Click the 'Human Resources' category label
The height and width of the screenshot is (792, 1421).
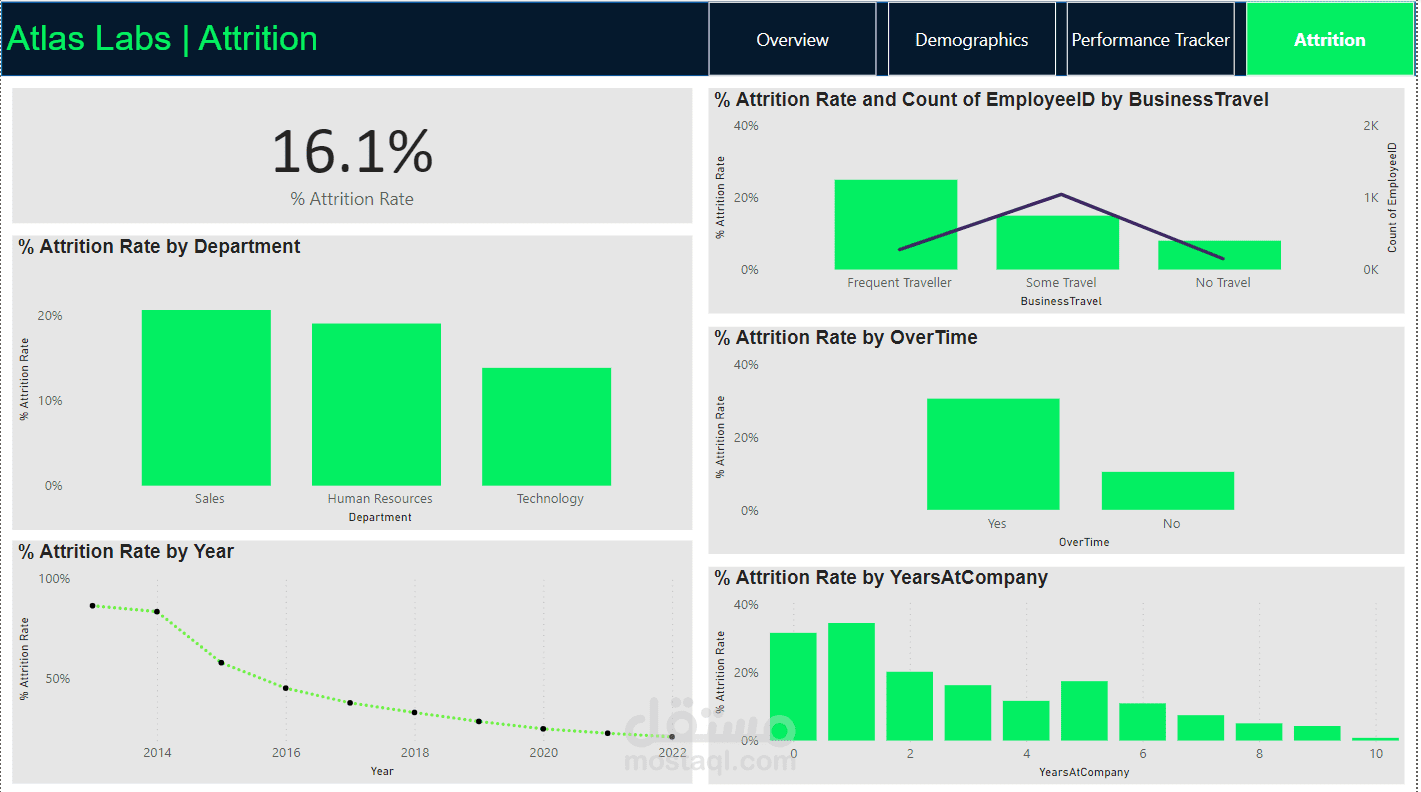380,498
